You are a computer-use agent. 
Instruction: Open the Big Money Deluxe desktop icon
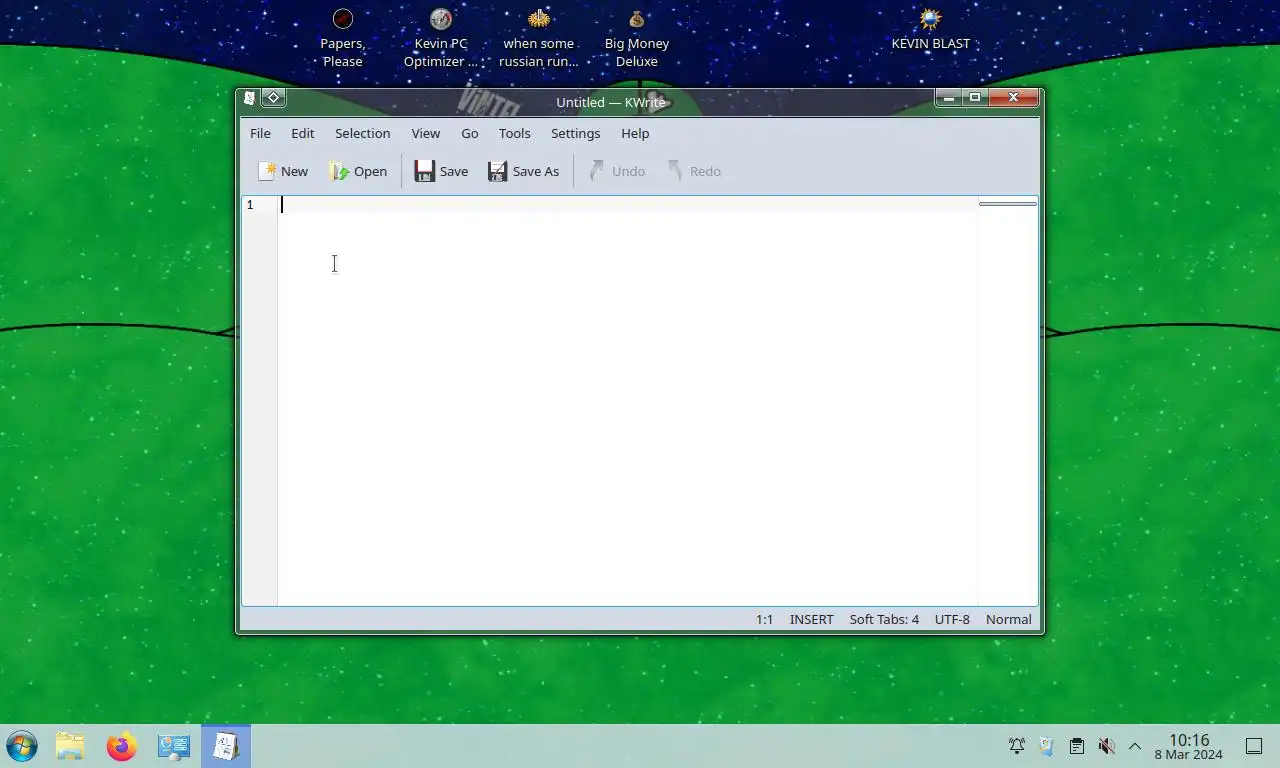[x=637, y=38]
